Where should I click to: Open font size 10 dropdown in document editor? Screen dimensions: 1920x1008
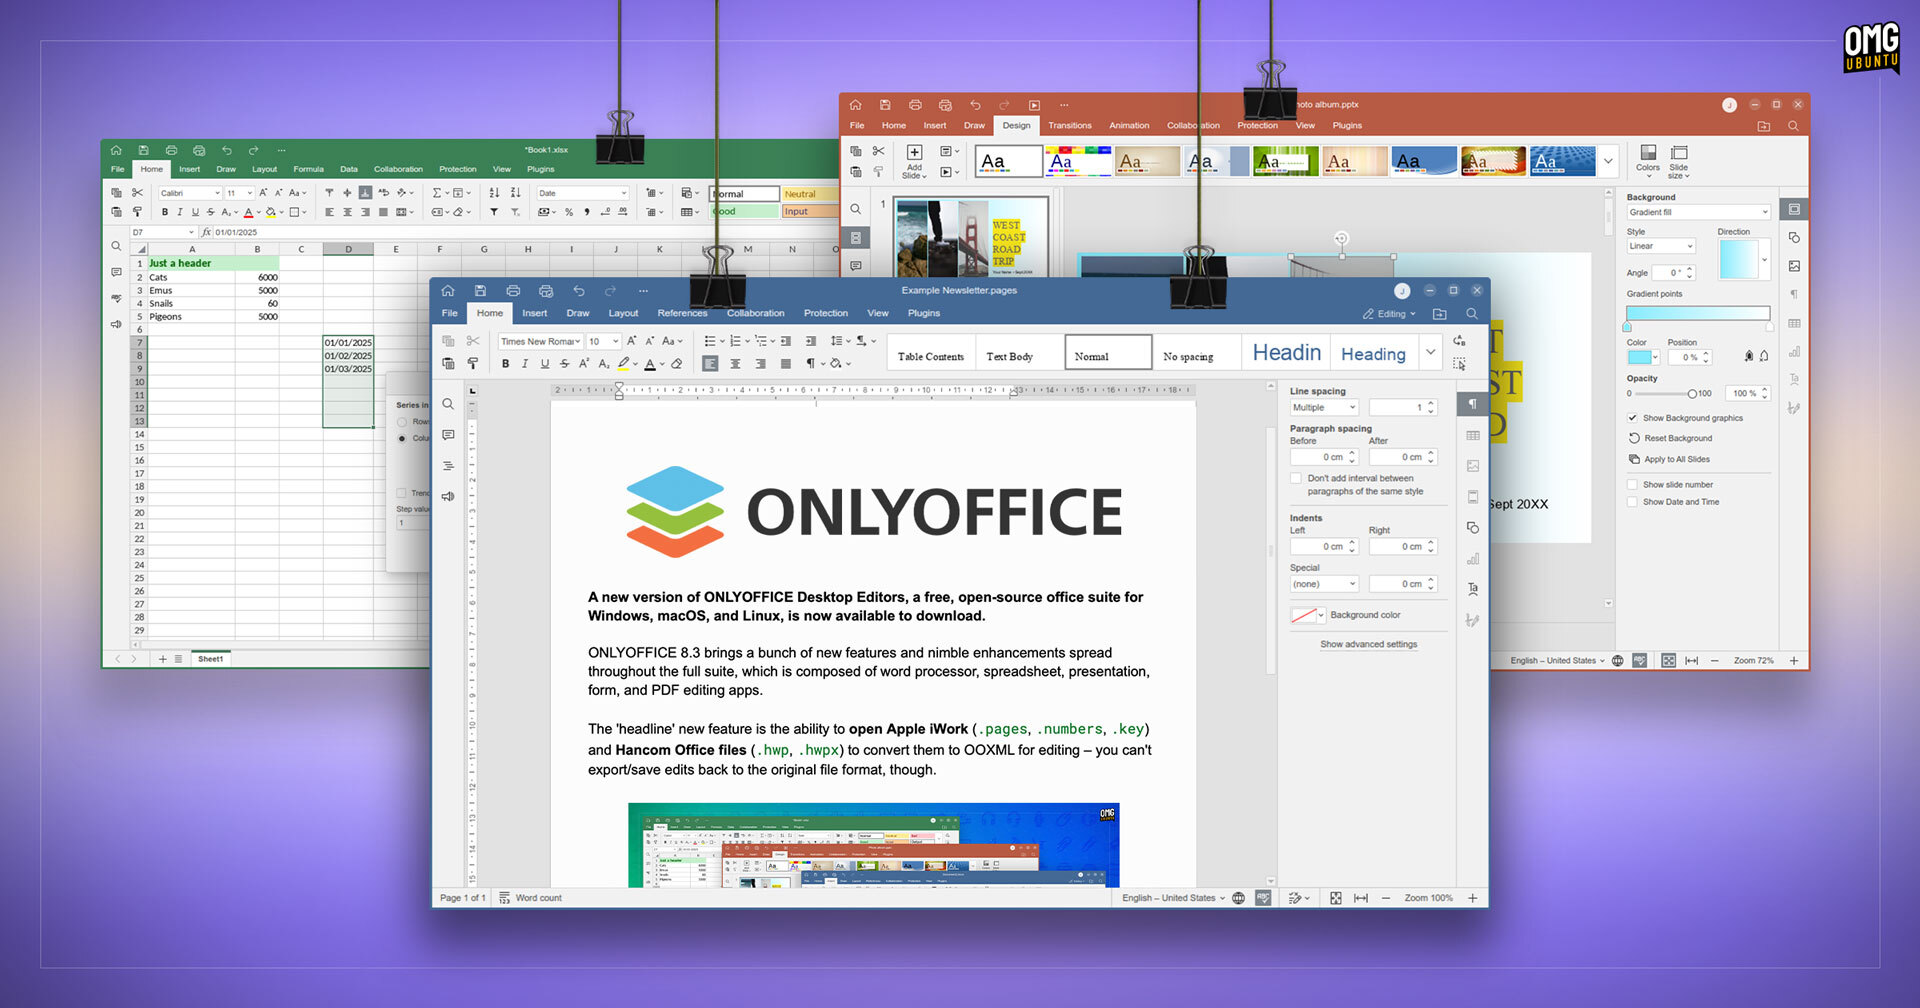click(x=604, y=342)
